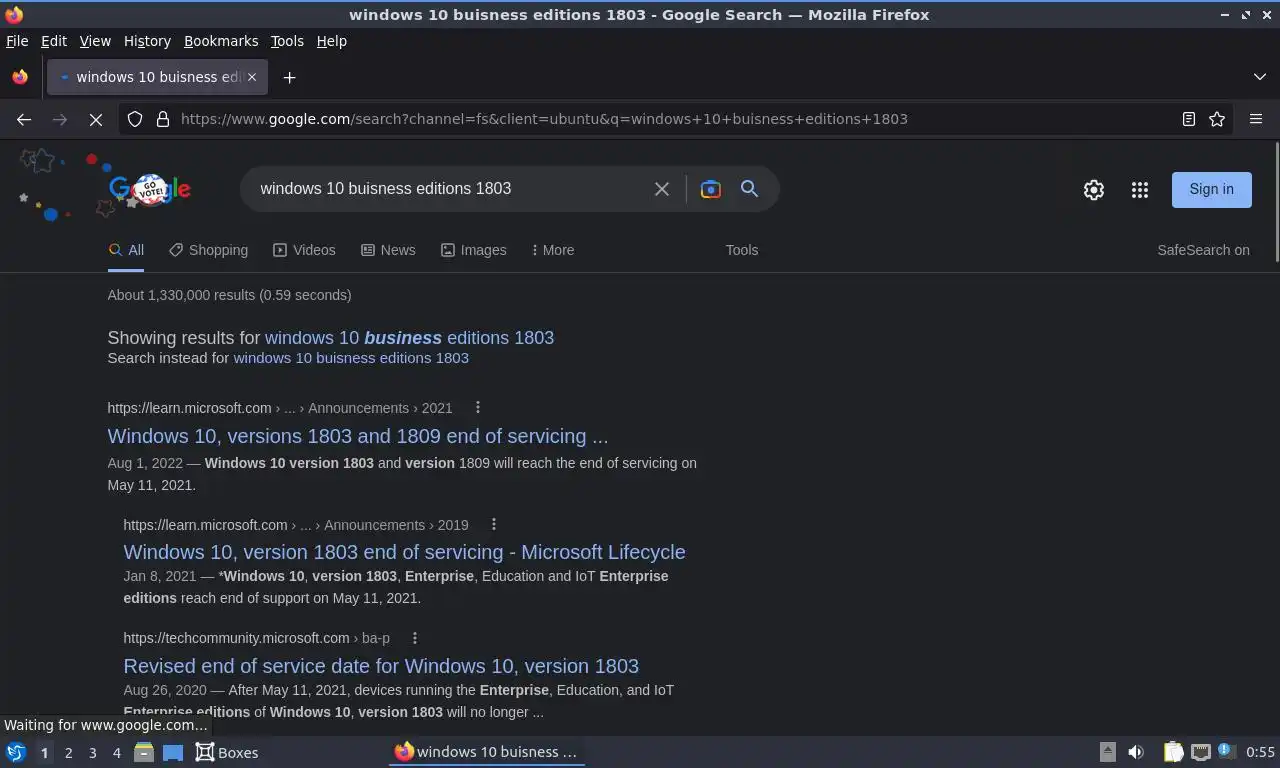The image size is (1280, 768).
Task: Open options for learn.microsoft.com 2021 result
Action: (478, 407)
